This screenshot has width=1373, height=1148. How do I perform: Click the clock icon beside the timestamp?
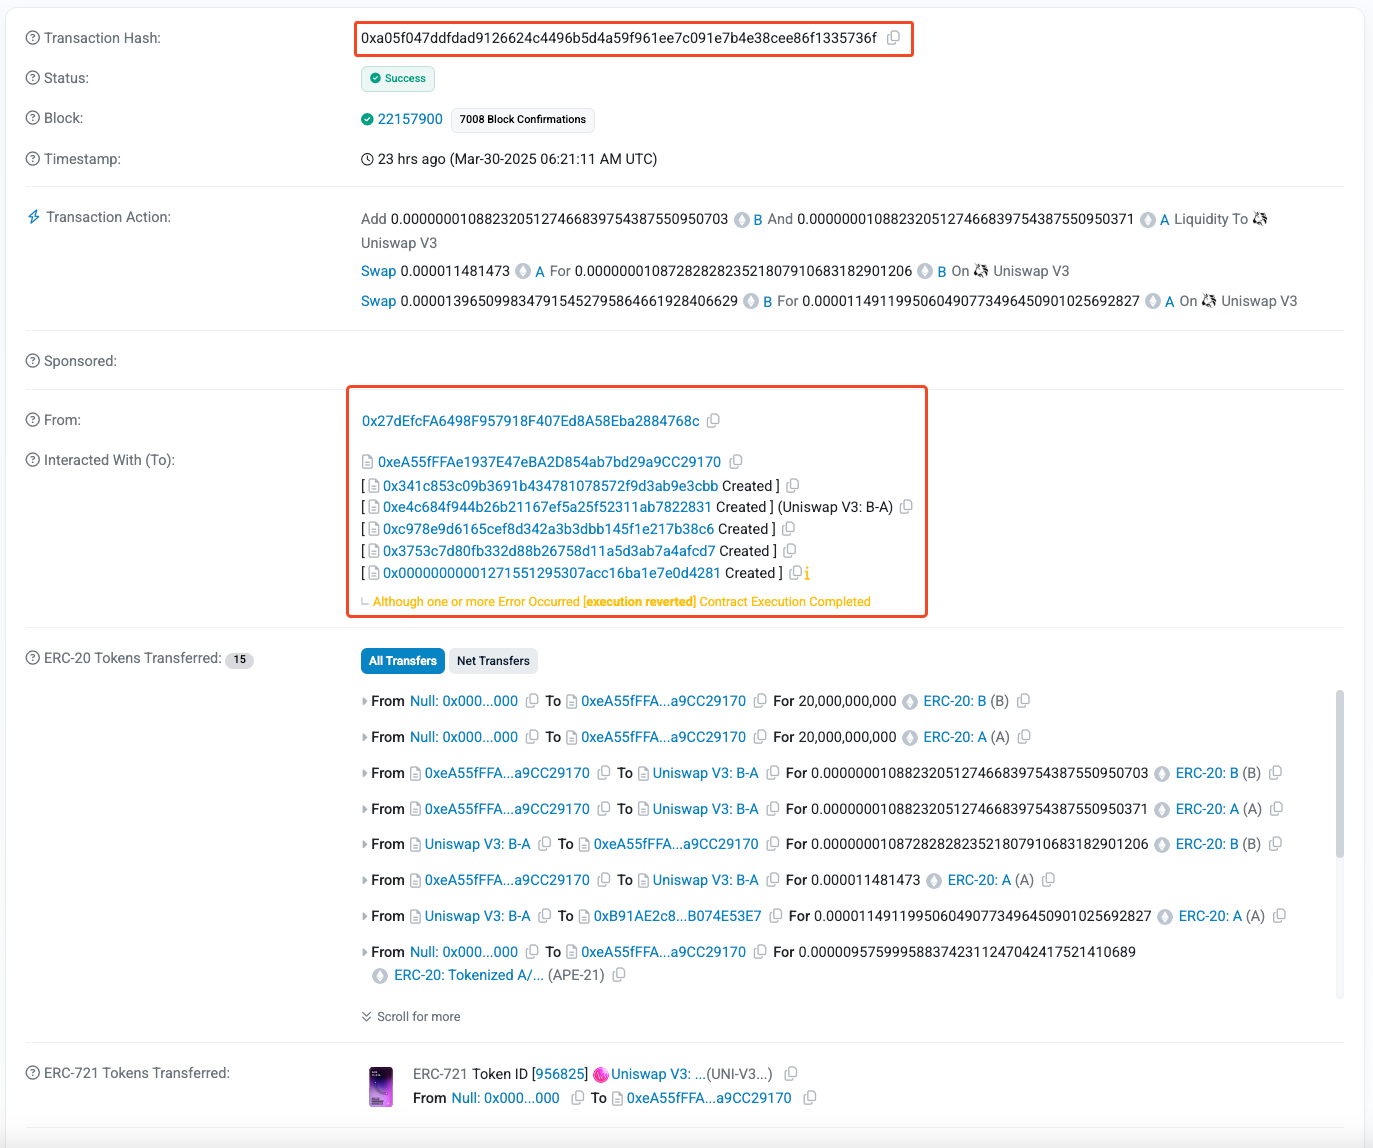366,158
